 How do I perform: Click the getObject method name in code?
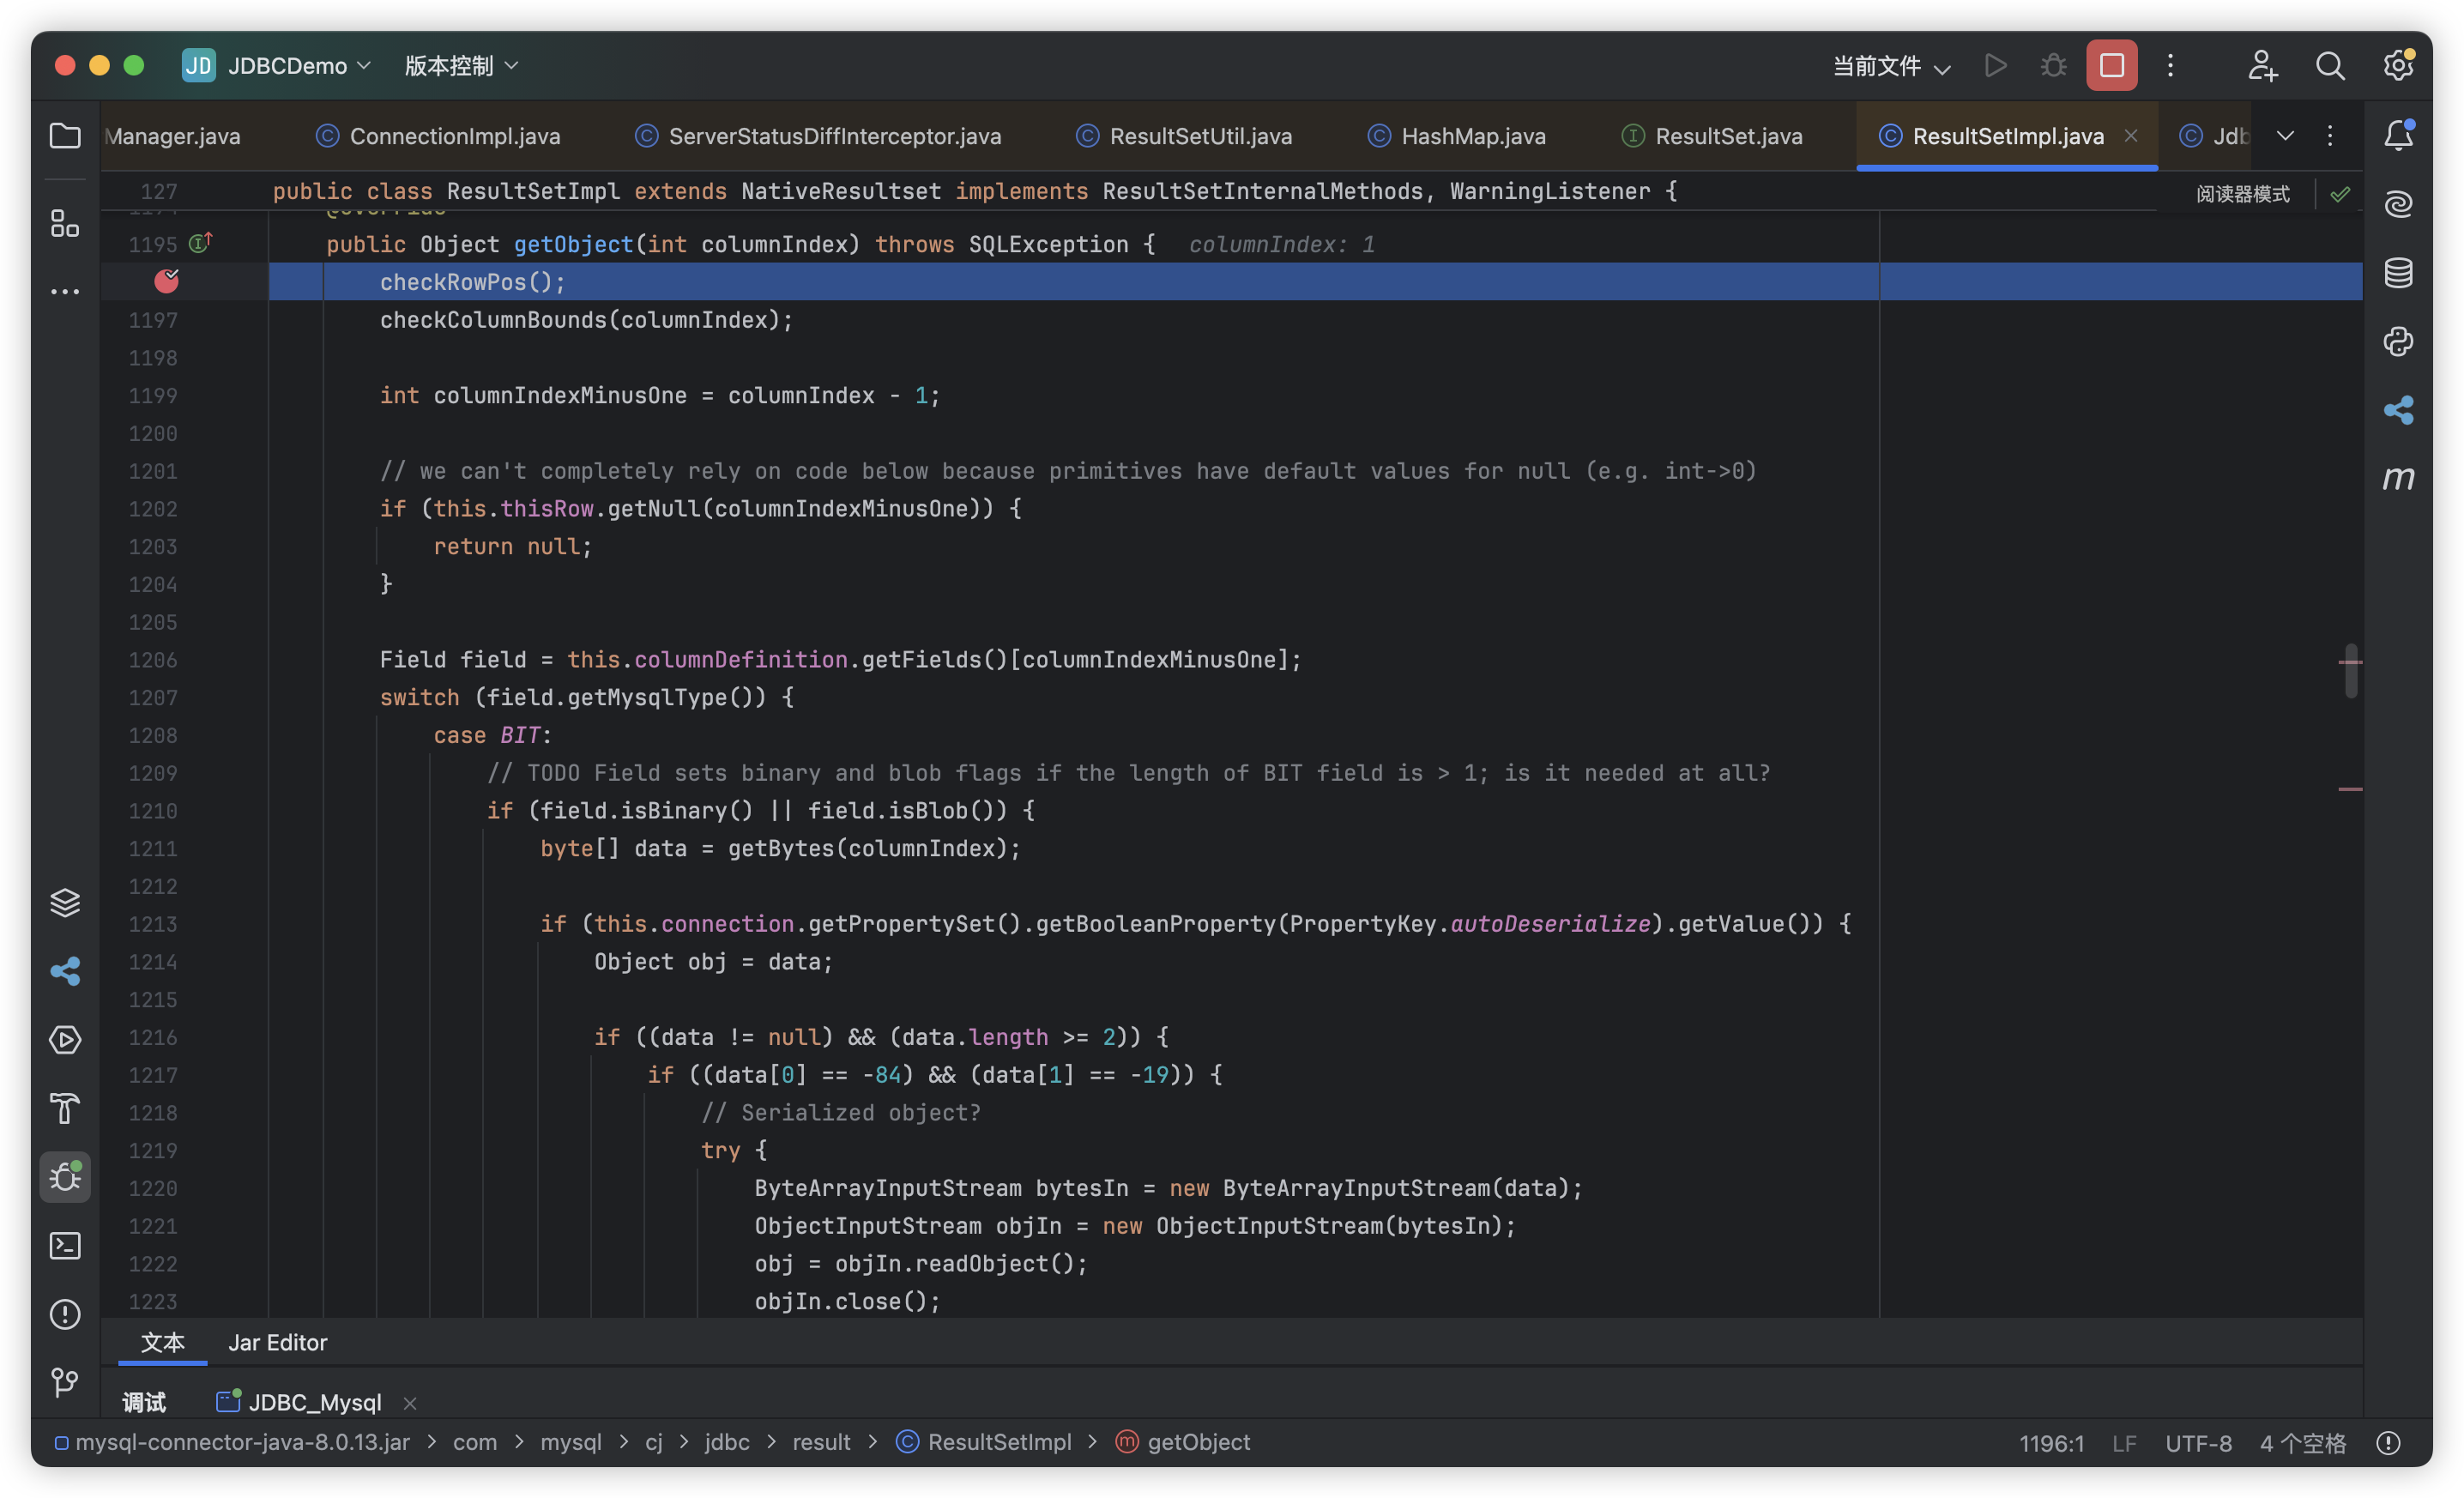[573, 244]
